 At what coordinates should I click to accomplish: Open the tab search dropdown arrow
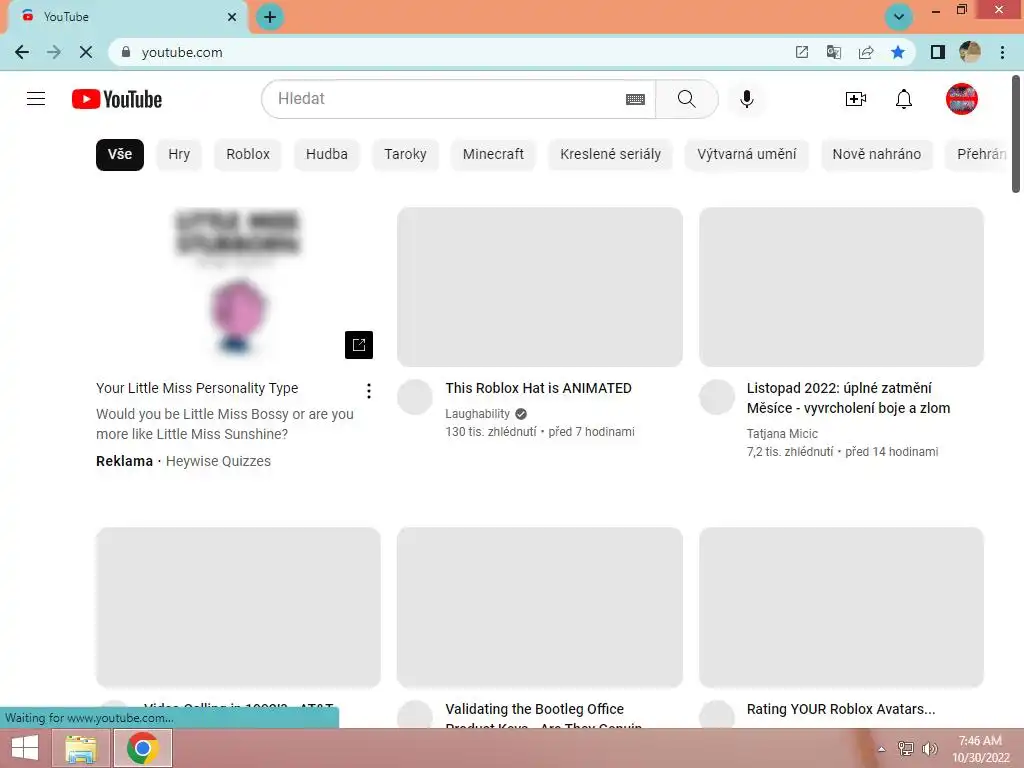coord(899,17)
